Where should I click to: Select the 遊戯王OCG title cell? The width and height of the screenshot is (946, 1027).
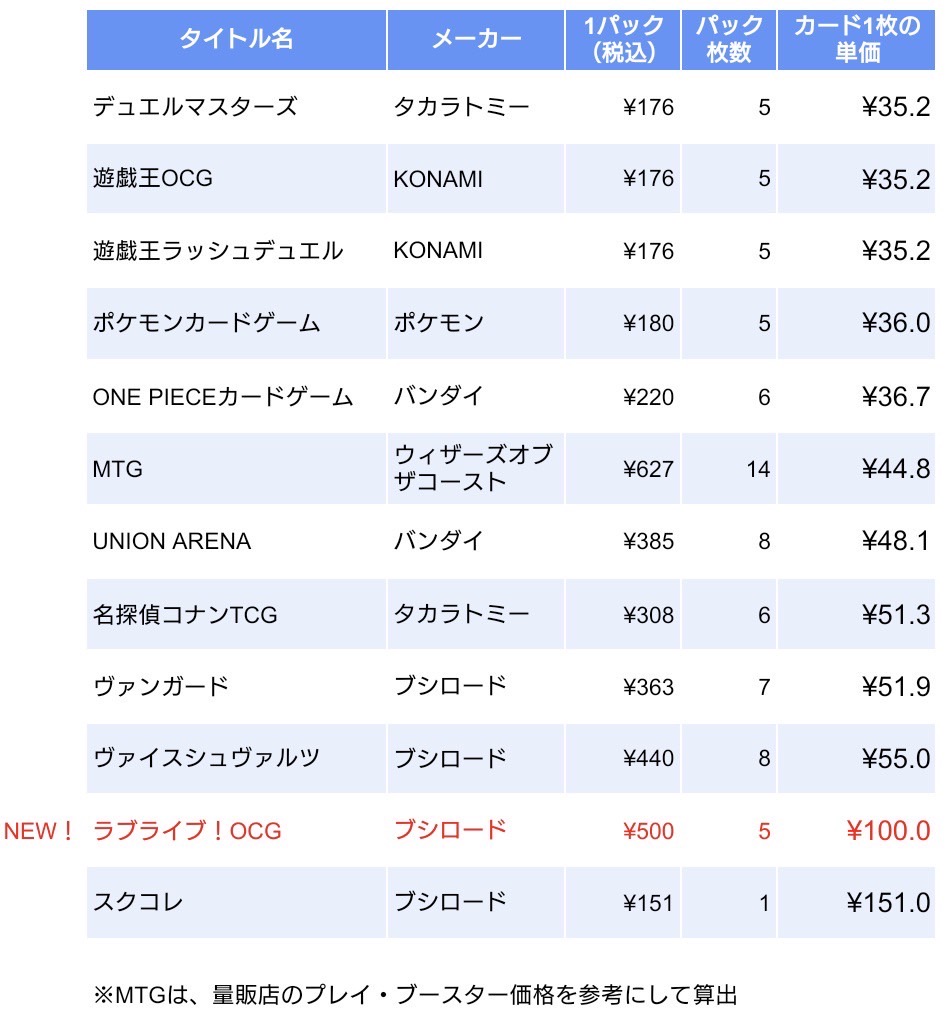click(153, 178)
